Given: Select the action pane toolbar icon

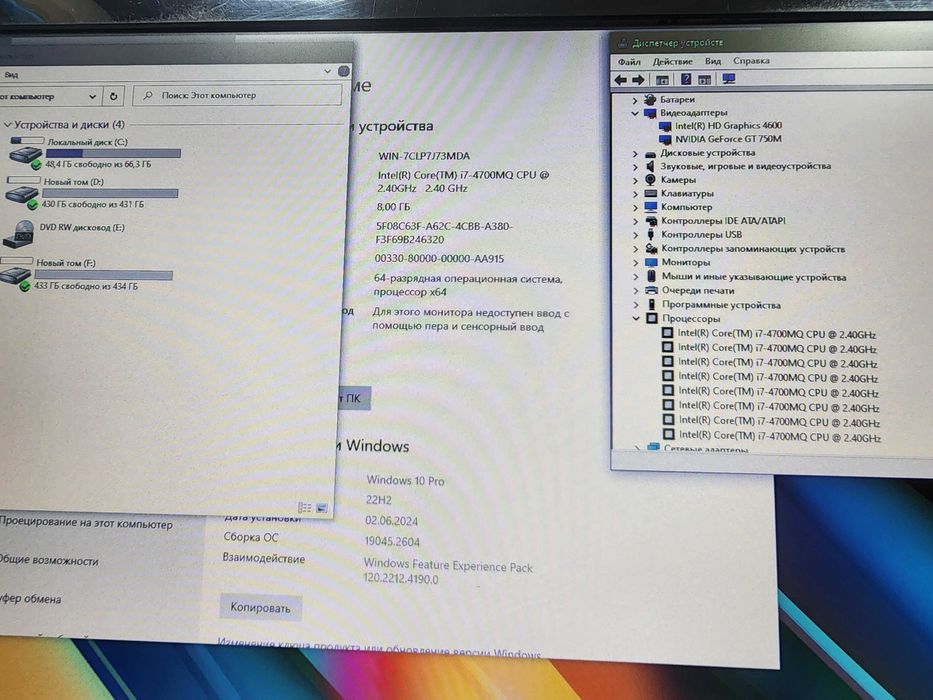Looking at the screenshot, I should (705, 80).
